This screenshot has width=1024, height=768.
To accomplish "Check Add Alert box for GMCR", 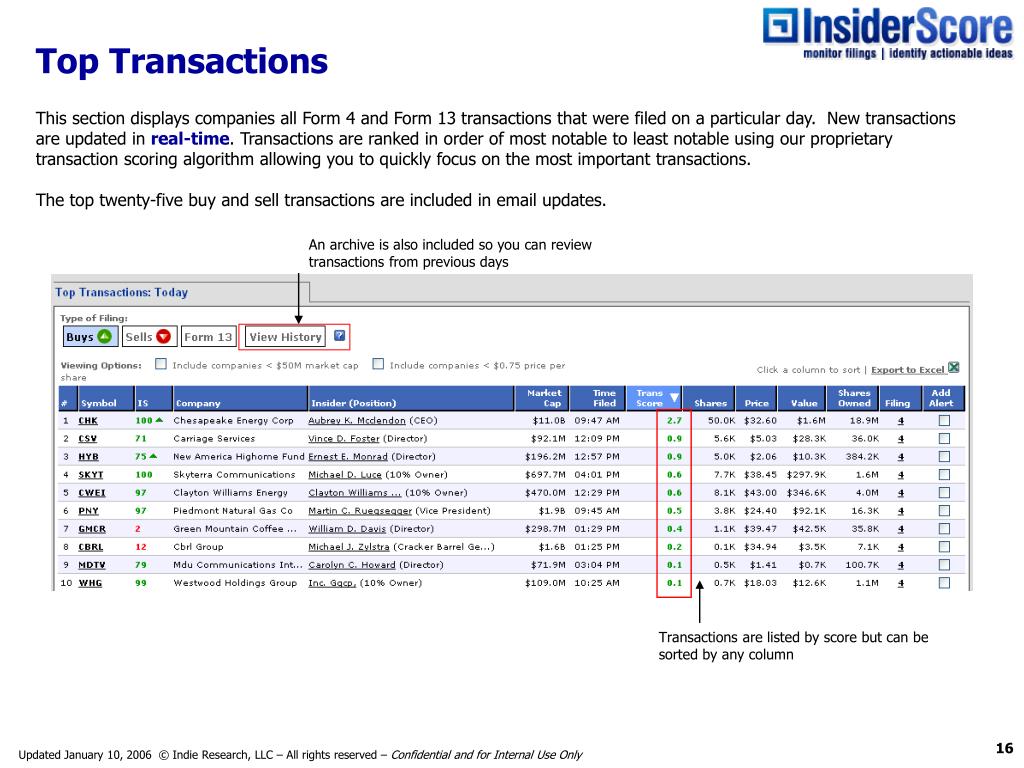I will pyautogui.click(x=944, y=529).
